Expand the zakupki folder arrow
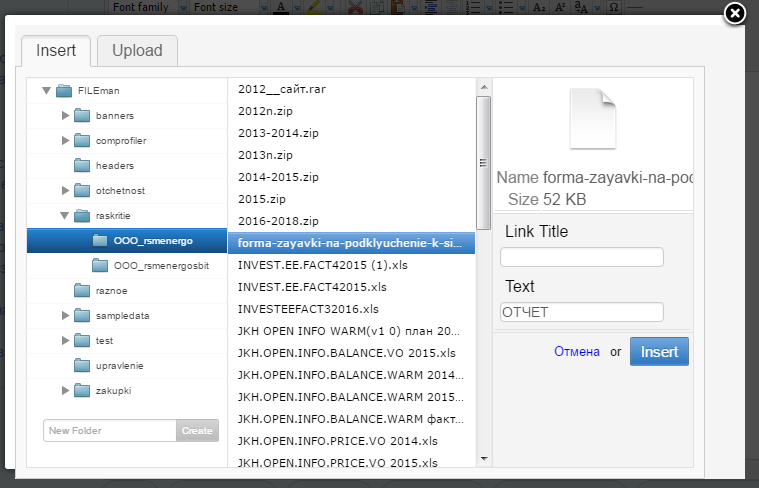The image size is (759, 488). pyautogui.click(x=65, y=390)
